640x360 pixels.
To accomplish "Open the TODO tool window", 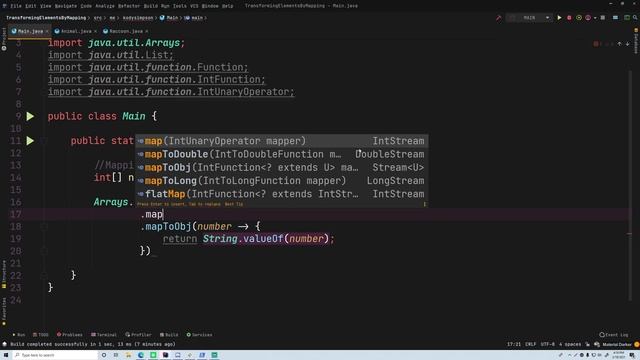I will point(40,335).
